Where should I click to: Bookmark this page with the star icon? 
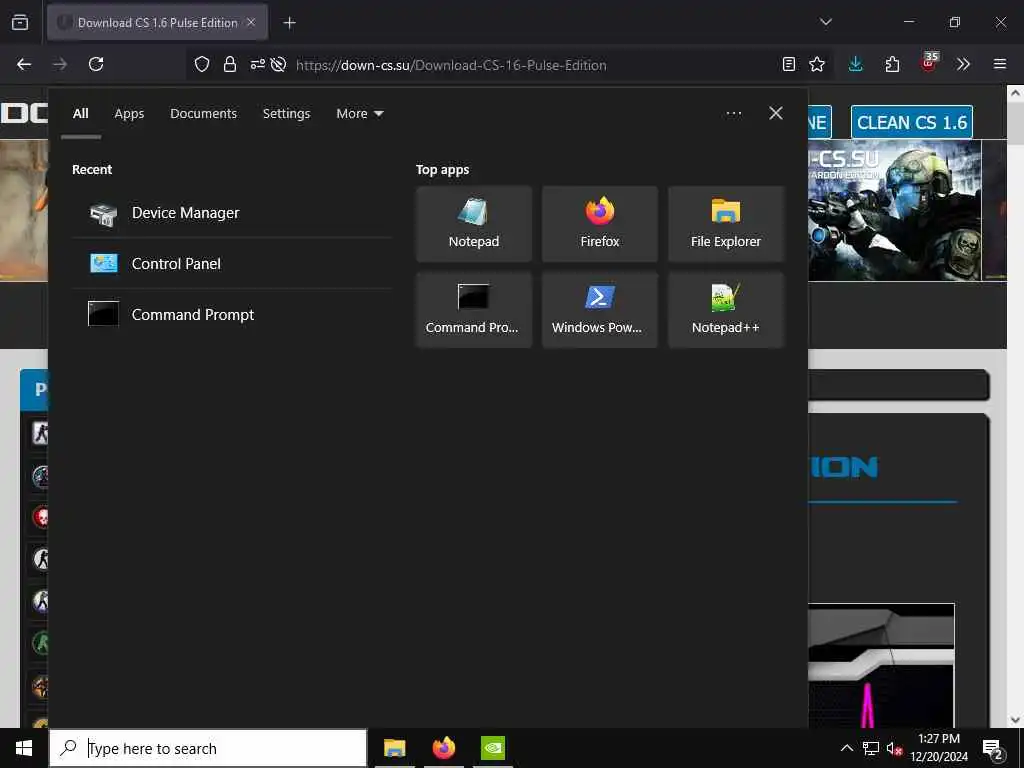coord(817,64)
